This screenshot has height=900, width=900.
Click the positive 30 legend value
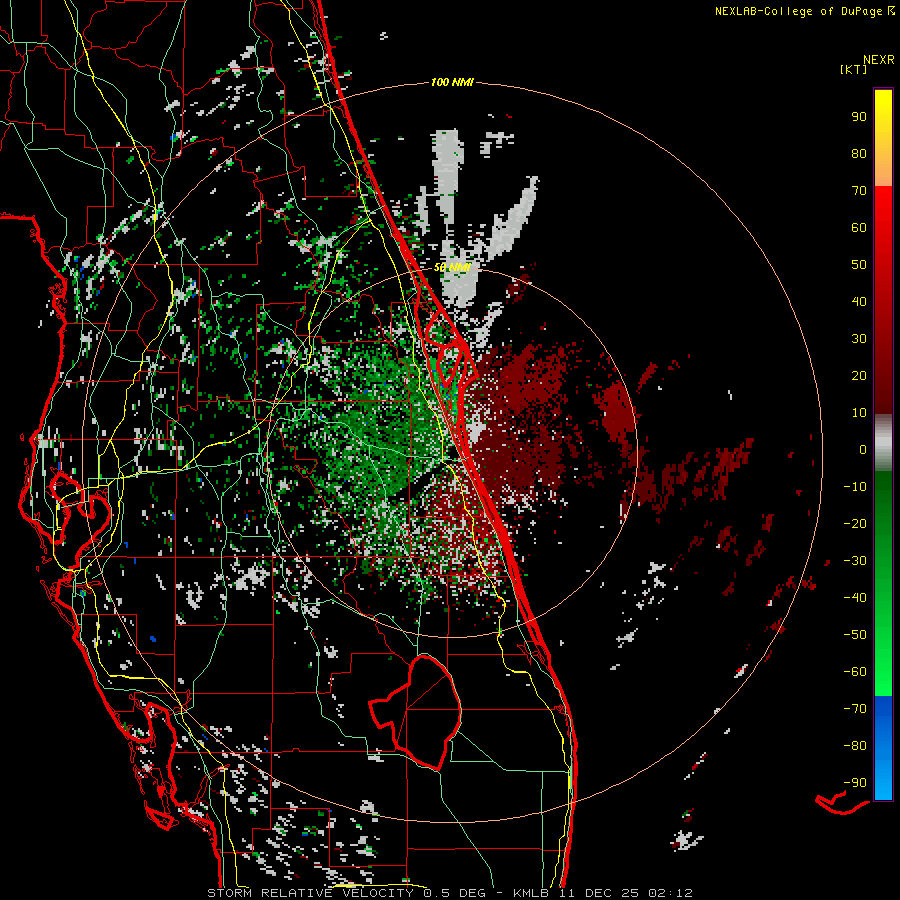pyautogui.click(x=859, y=339)
